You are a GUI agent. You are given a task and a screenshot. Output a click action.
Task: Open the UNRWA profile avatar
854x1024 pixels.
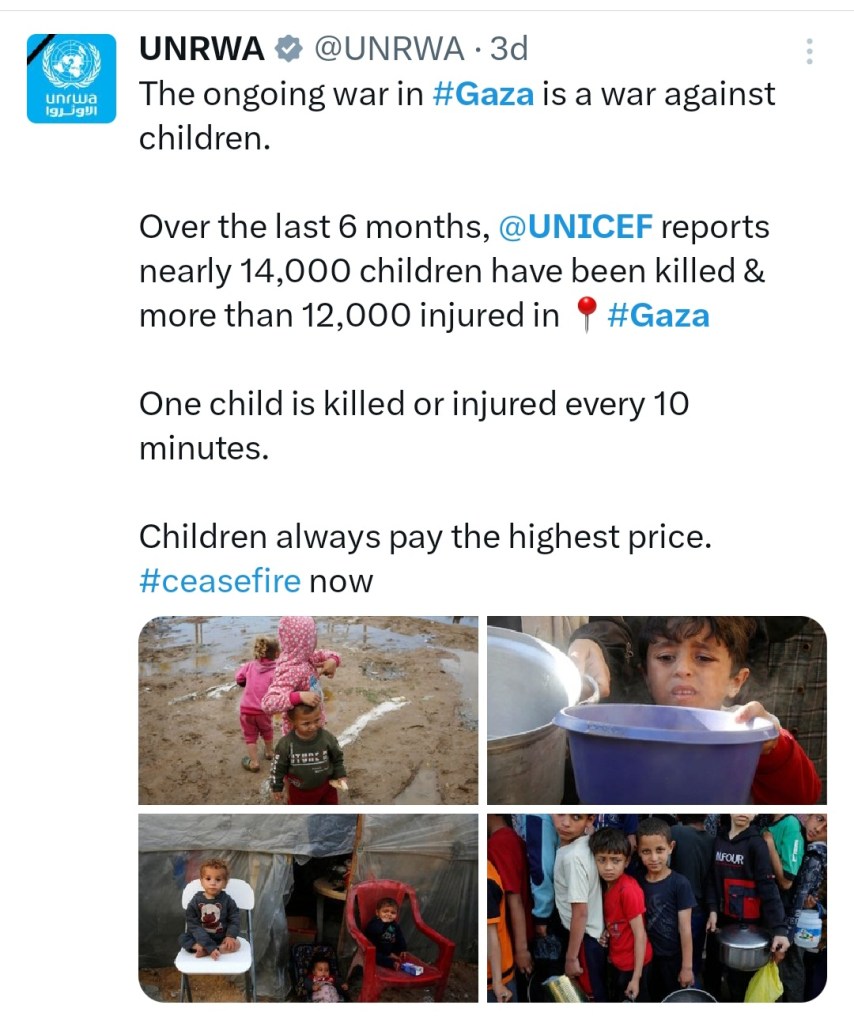click(71, 79)
